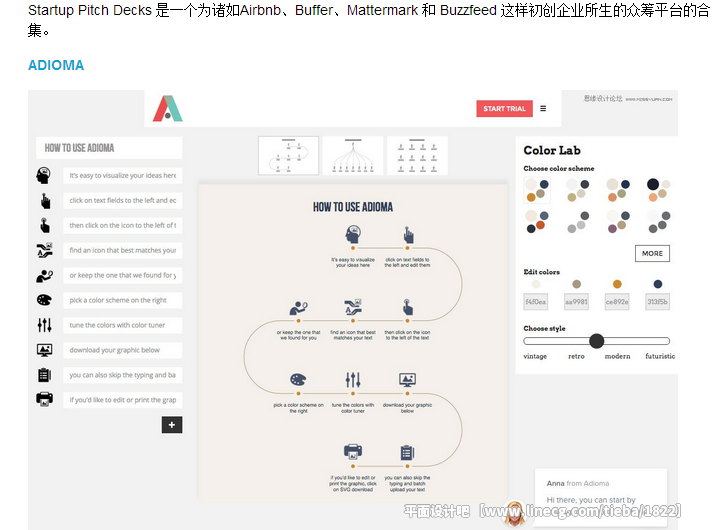This screenshot has height=530, width=722.
Task: Click the printer icon in the infographic
Action: click(x=353, y=452)
